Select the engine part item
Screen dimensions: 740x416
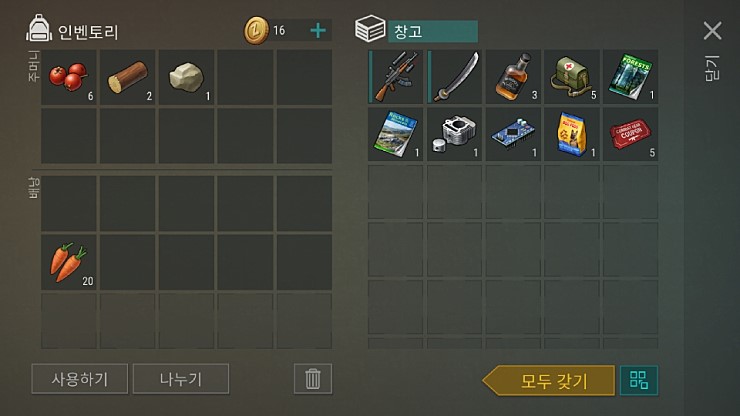[x=454, y=134]
